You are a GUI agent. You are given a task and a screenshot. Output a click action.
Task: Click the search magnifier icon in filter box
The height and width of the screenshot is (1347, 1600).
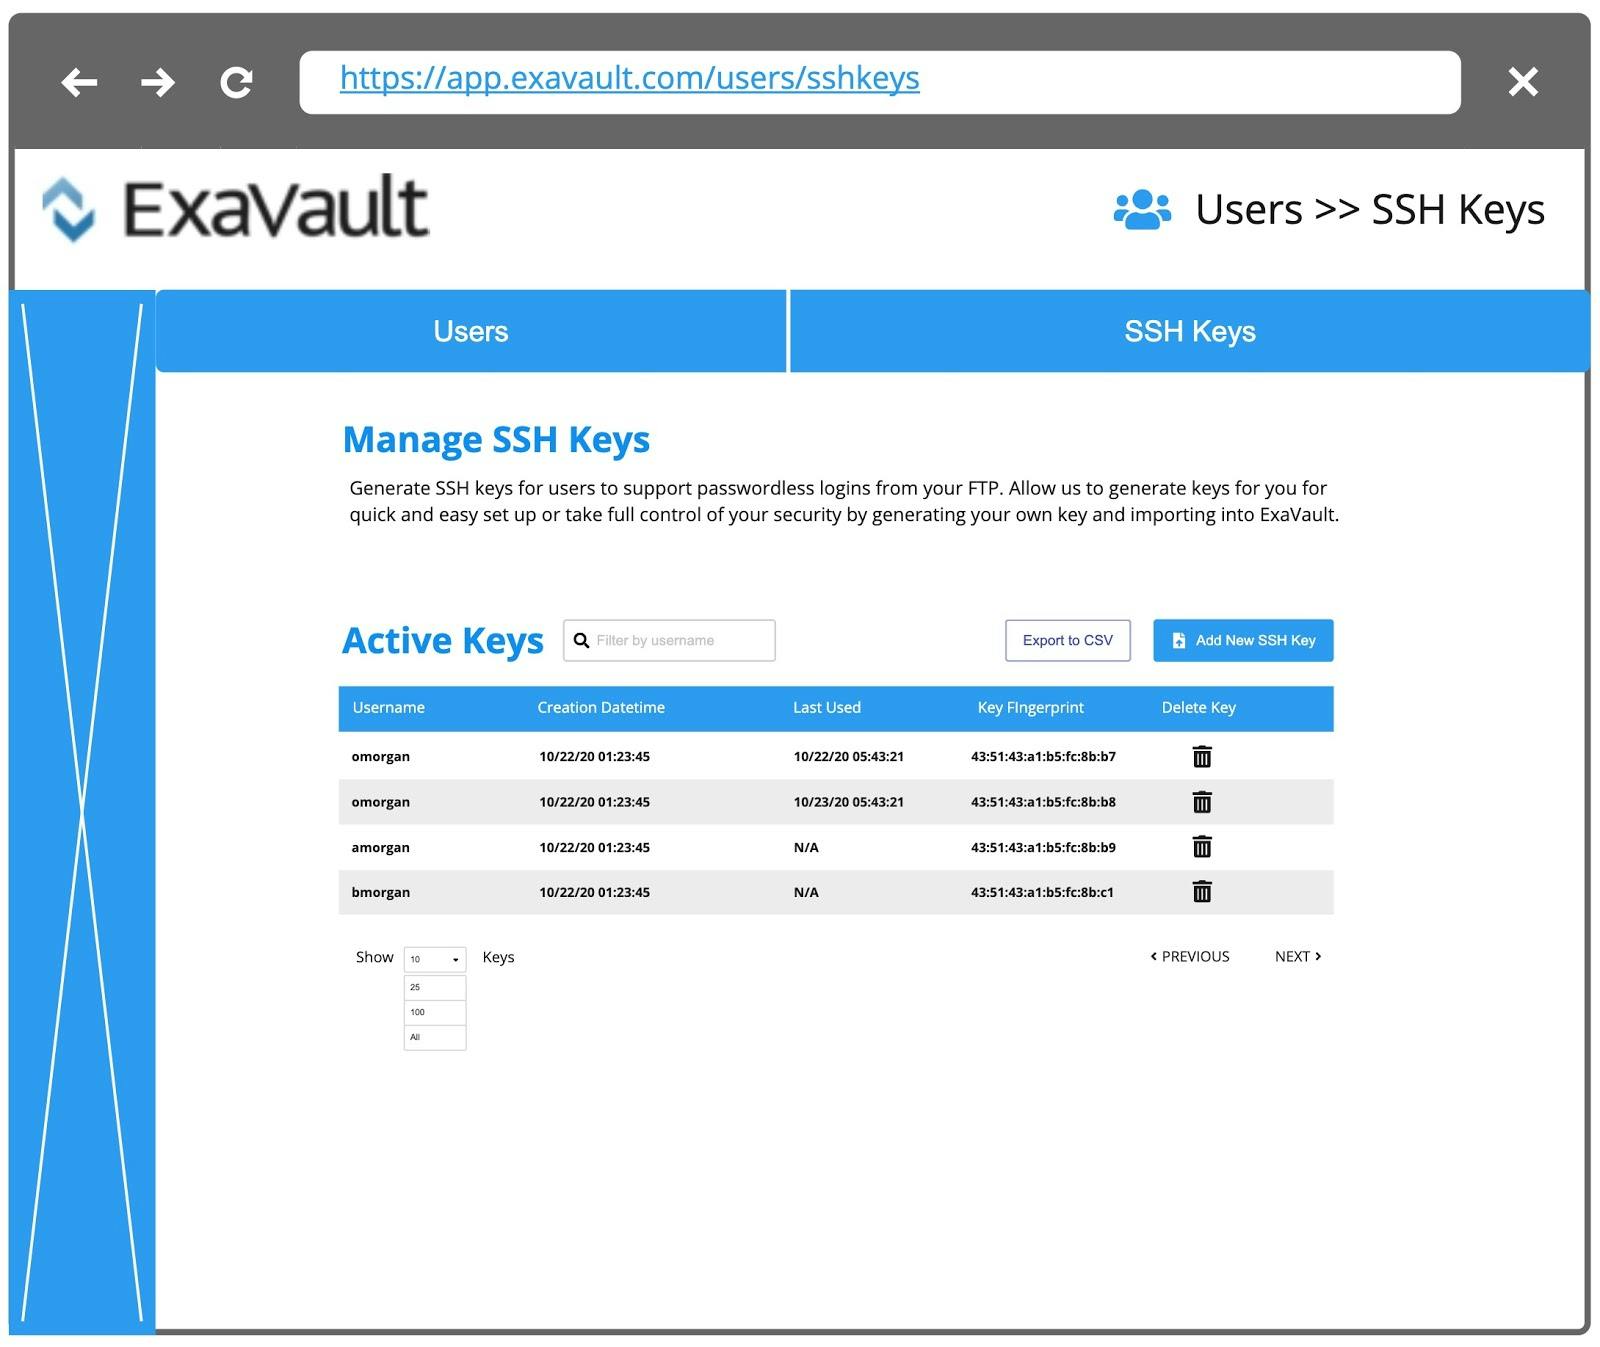pos(581,640)
